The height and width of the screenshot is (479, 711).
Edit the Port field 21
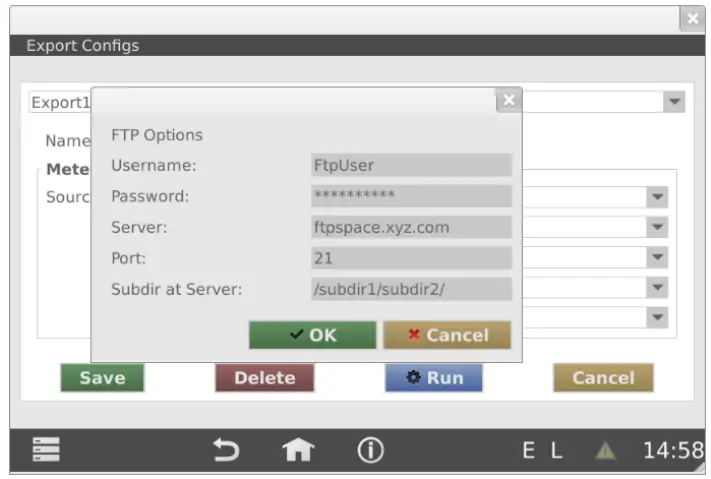[412, 258]
